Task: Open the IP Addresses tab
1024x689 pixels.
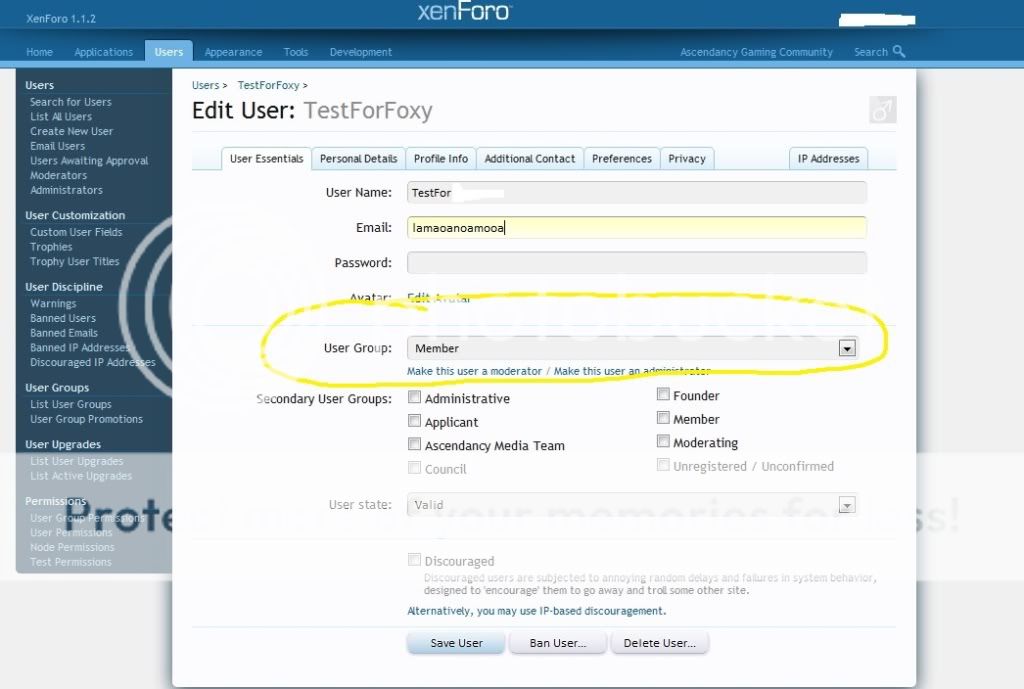Action: pyautogui.click(x=828, y=159)
